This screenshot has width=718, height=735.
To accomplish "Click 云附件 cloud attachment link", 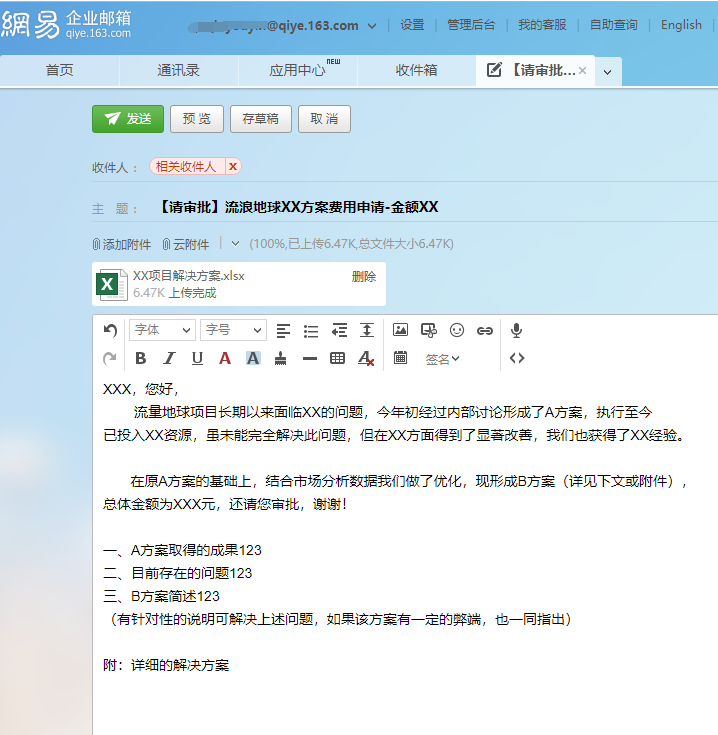I will tap(186, 244).
